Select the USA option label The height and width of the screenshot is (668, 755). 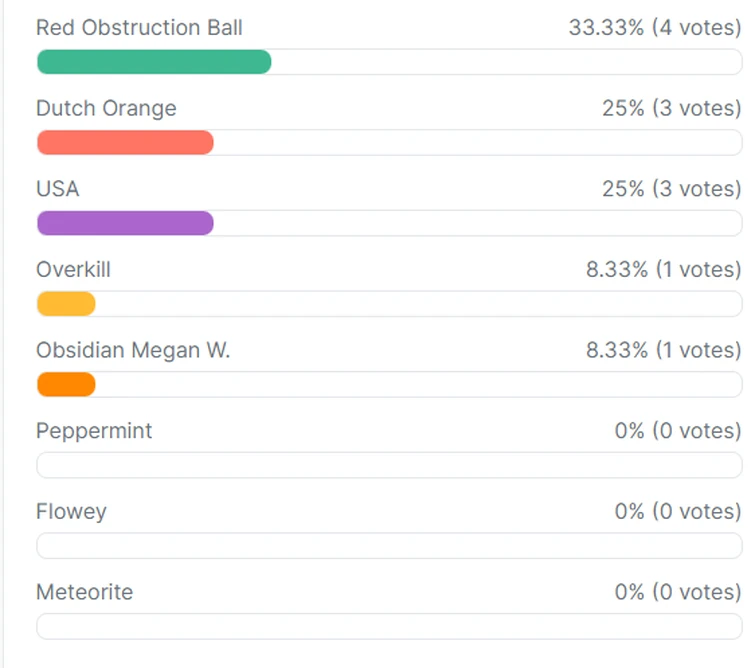(x=58, y=189)
